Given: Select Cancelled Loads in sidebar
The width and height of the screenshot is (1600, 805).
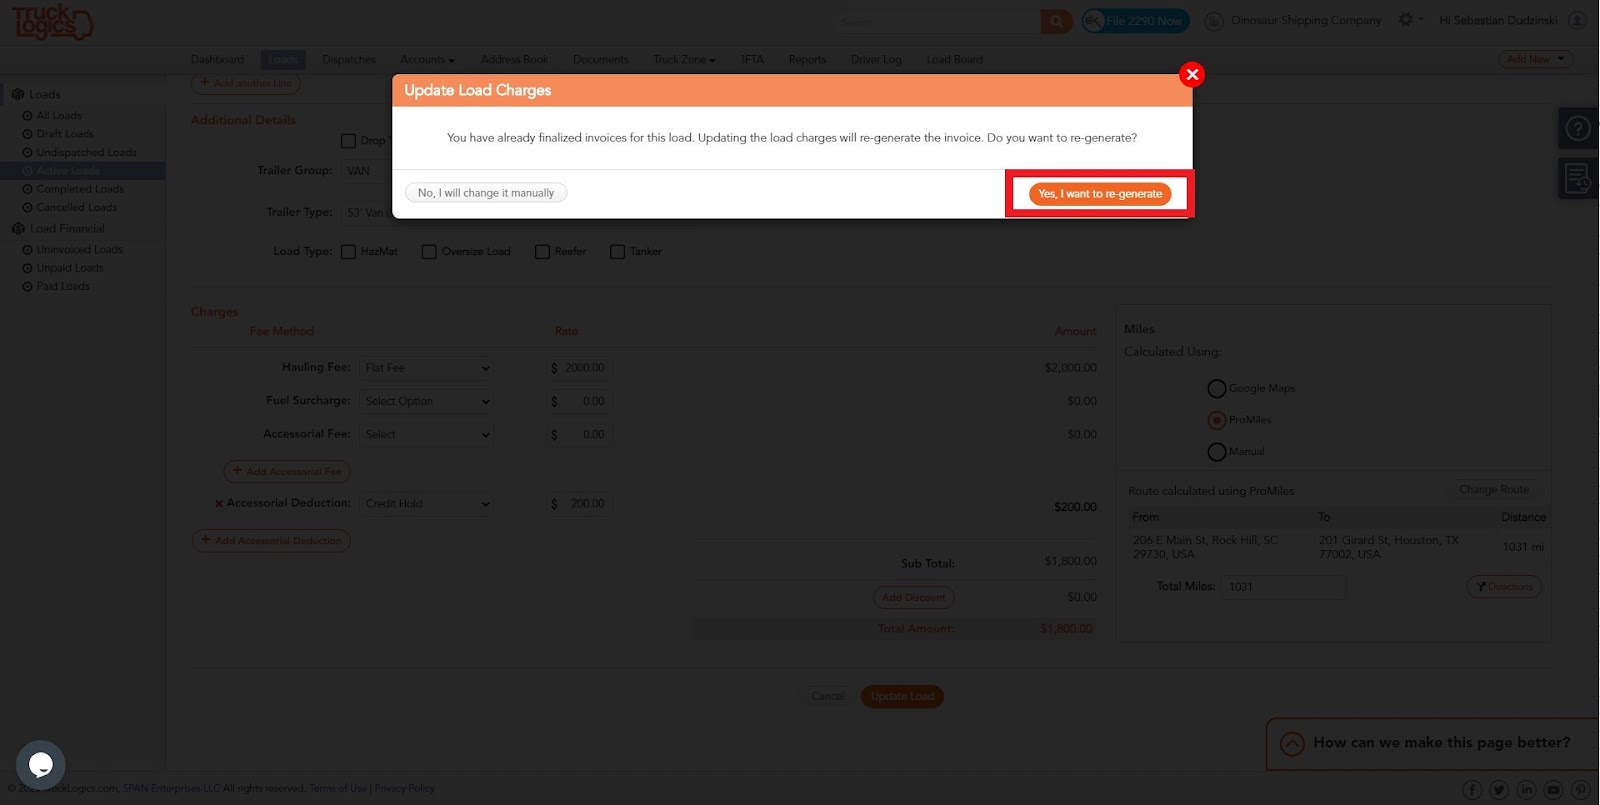Looking at the screenshot, I should click(x=77, y=208).
